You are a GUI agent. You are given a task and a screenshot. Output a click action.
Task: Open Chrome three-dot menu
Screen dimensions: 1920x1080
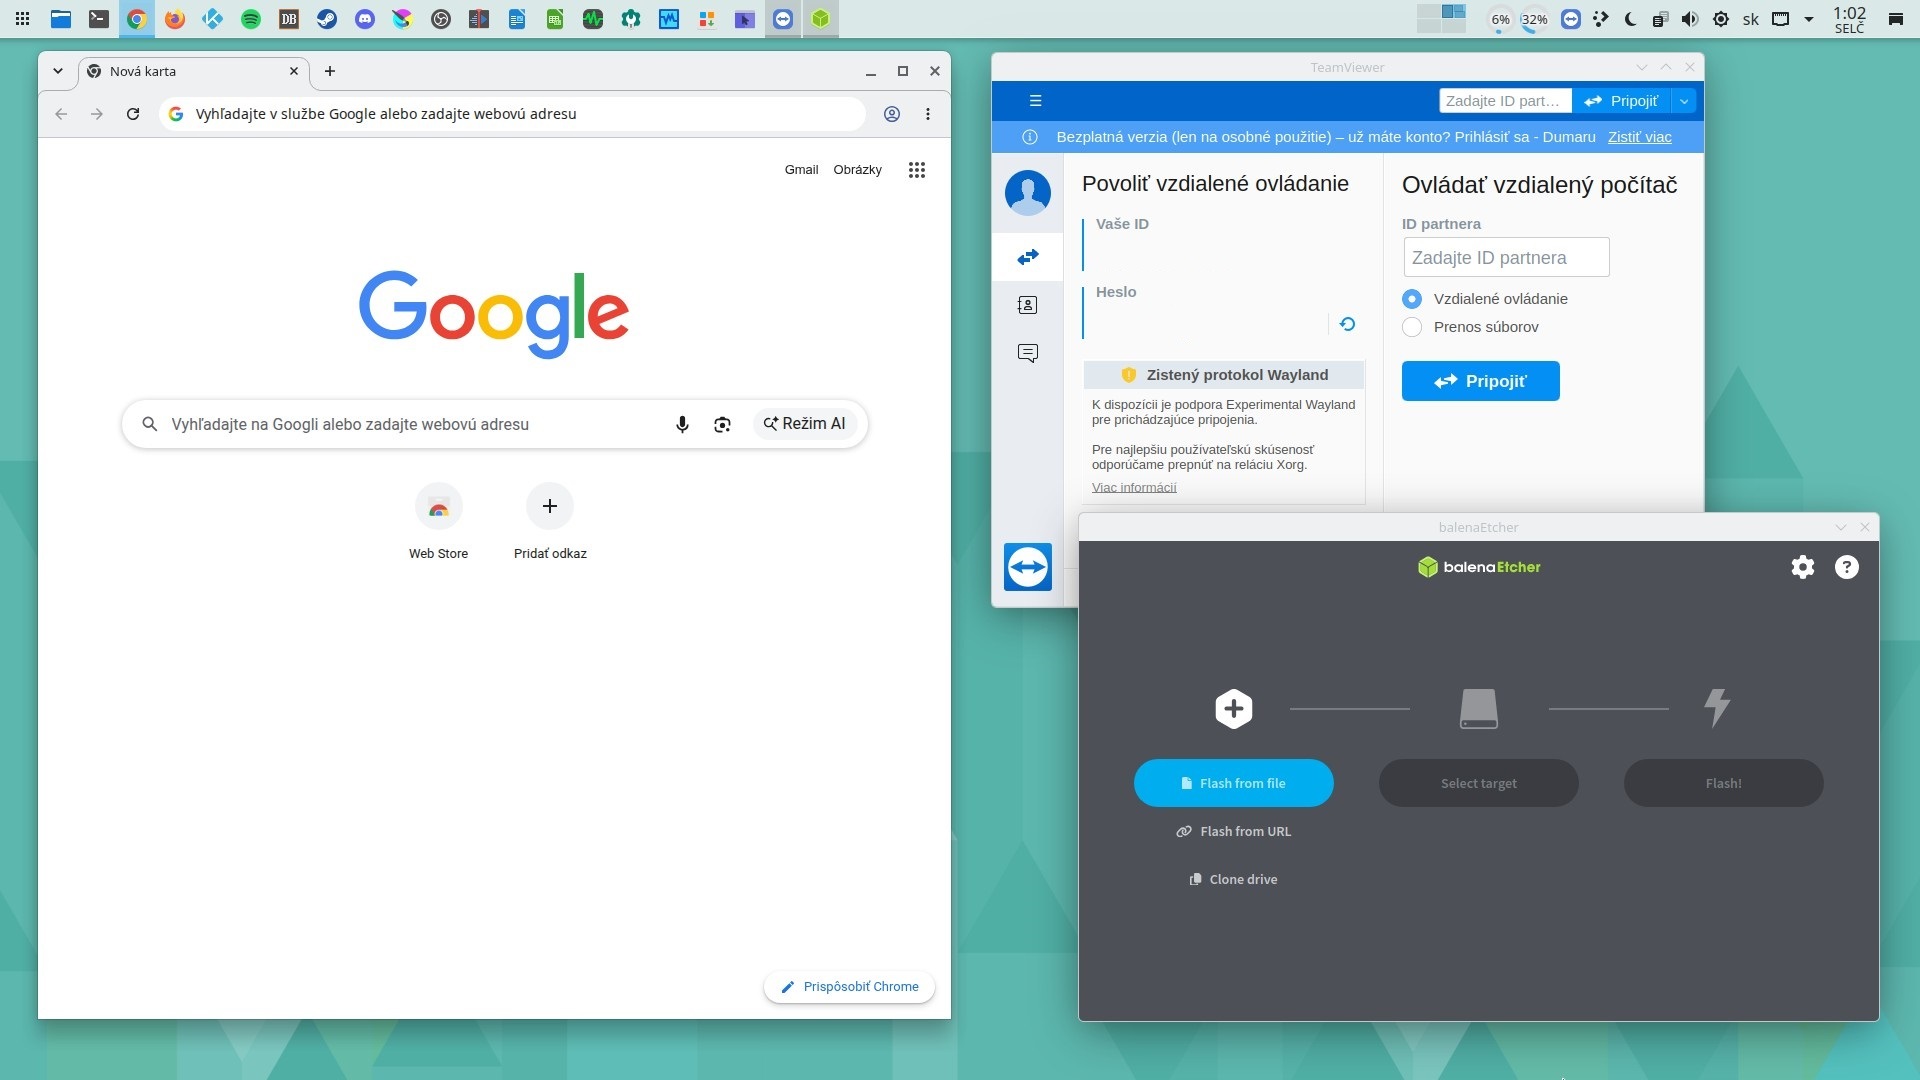tap(928, 114)
